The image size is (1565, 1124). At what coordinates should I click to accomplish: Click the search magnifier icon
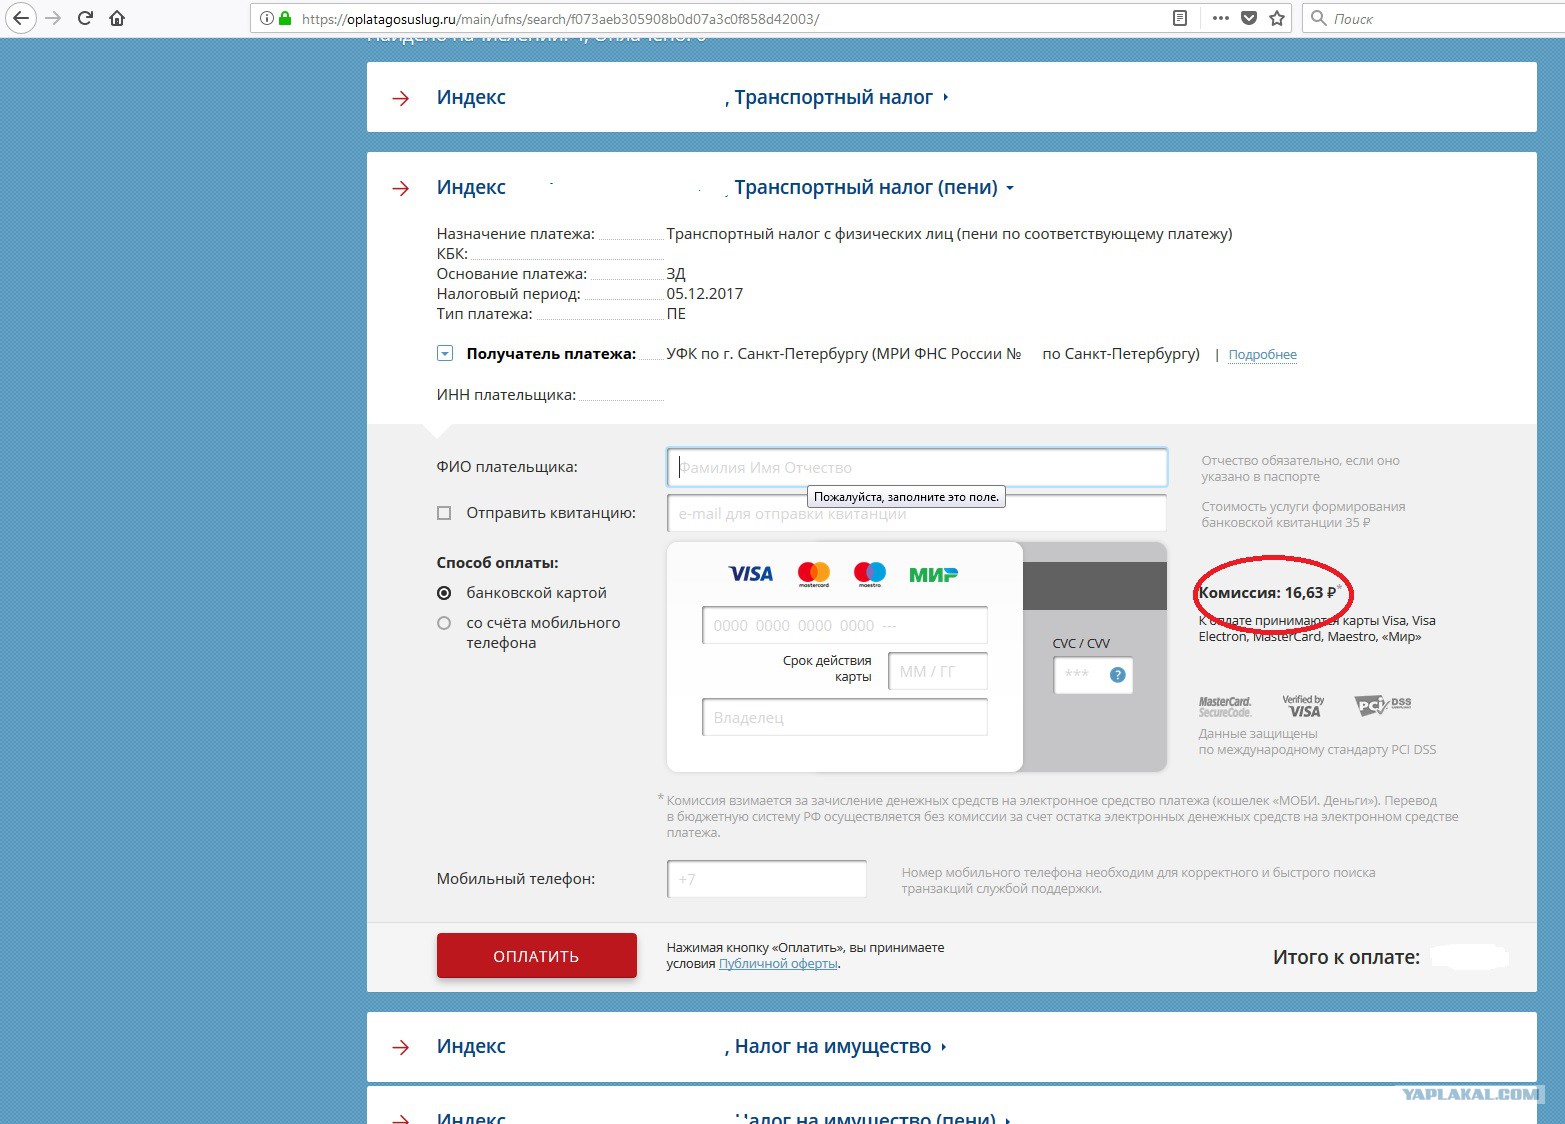1318,18
